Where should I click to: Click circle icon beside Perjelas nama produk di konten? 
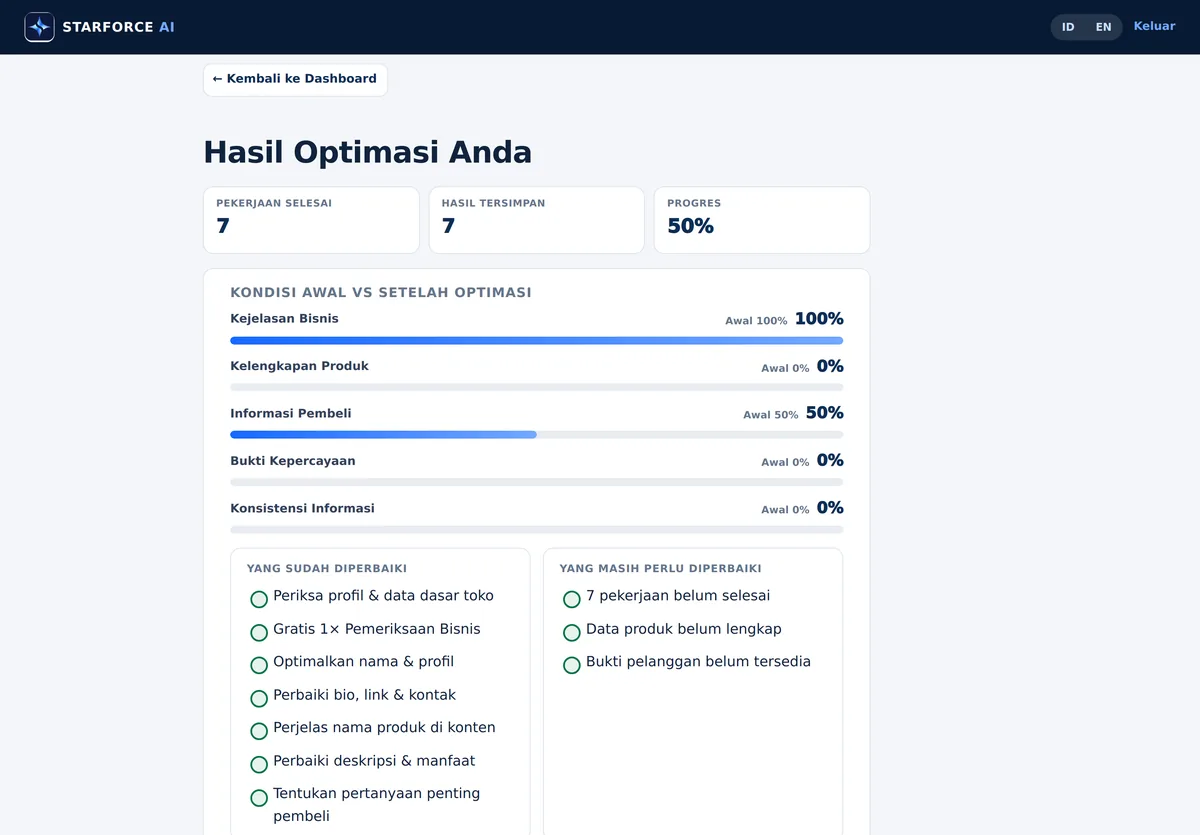(x=259, y=731)
